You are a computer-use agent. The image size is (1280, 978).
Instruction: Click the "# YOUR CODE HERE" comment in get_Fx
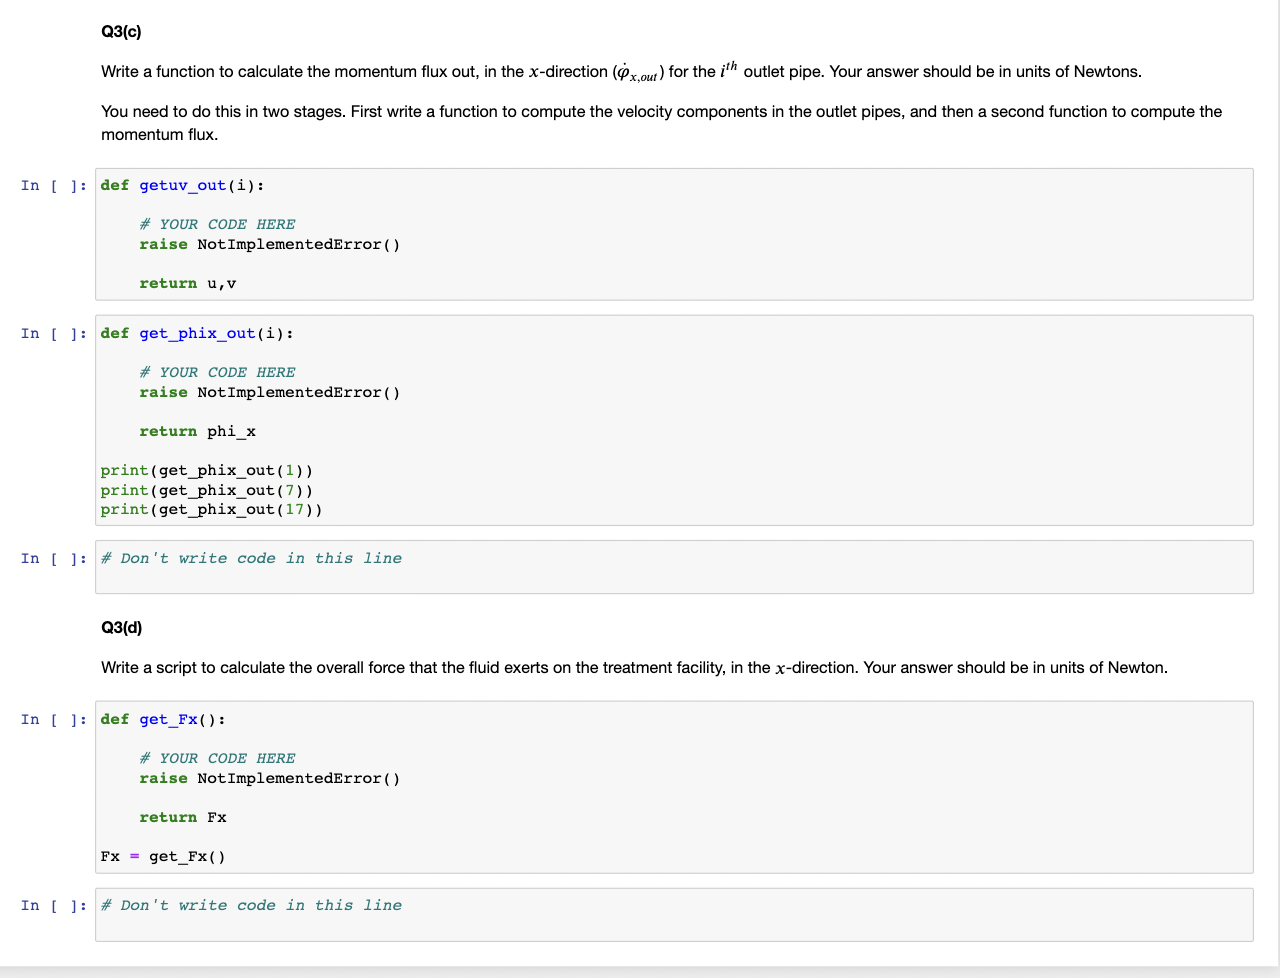pos(217,758)
